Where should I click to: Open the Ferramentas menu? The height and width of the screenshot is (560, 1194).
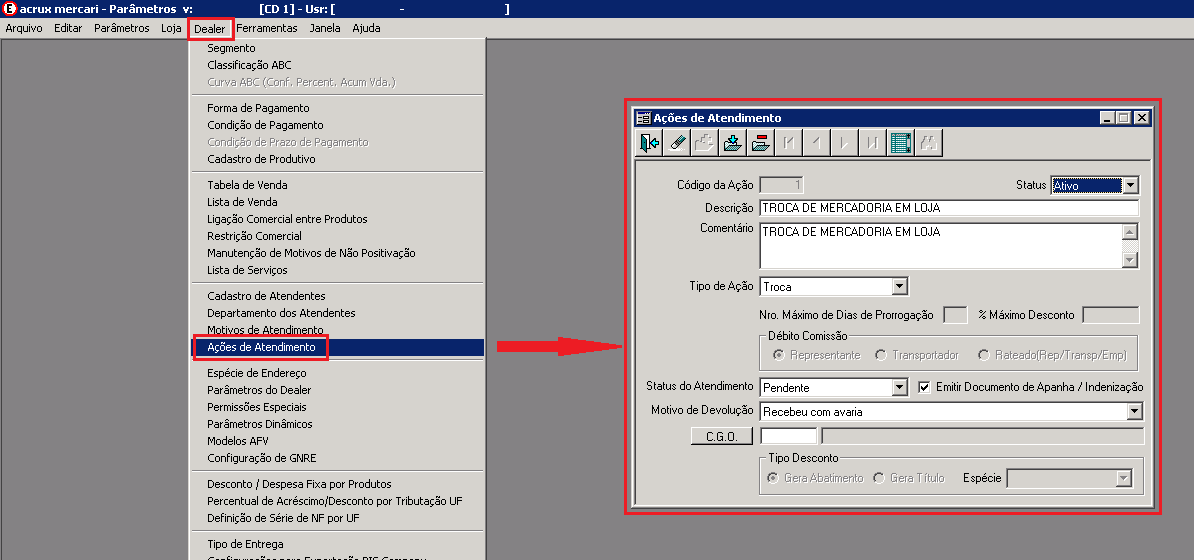[267, 28]
